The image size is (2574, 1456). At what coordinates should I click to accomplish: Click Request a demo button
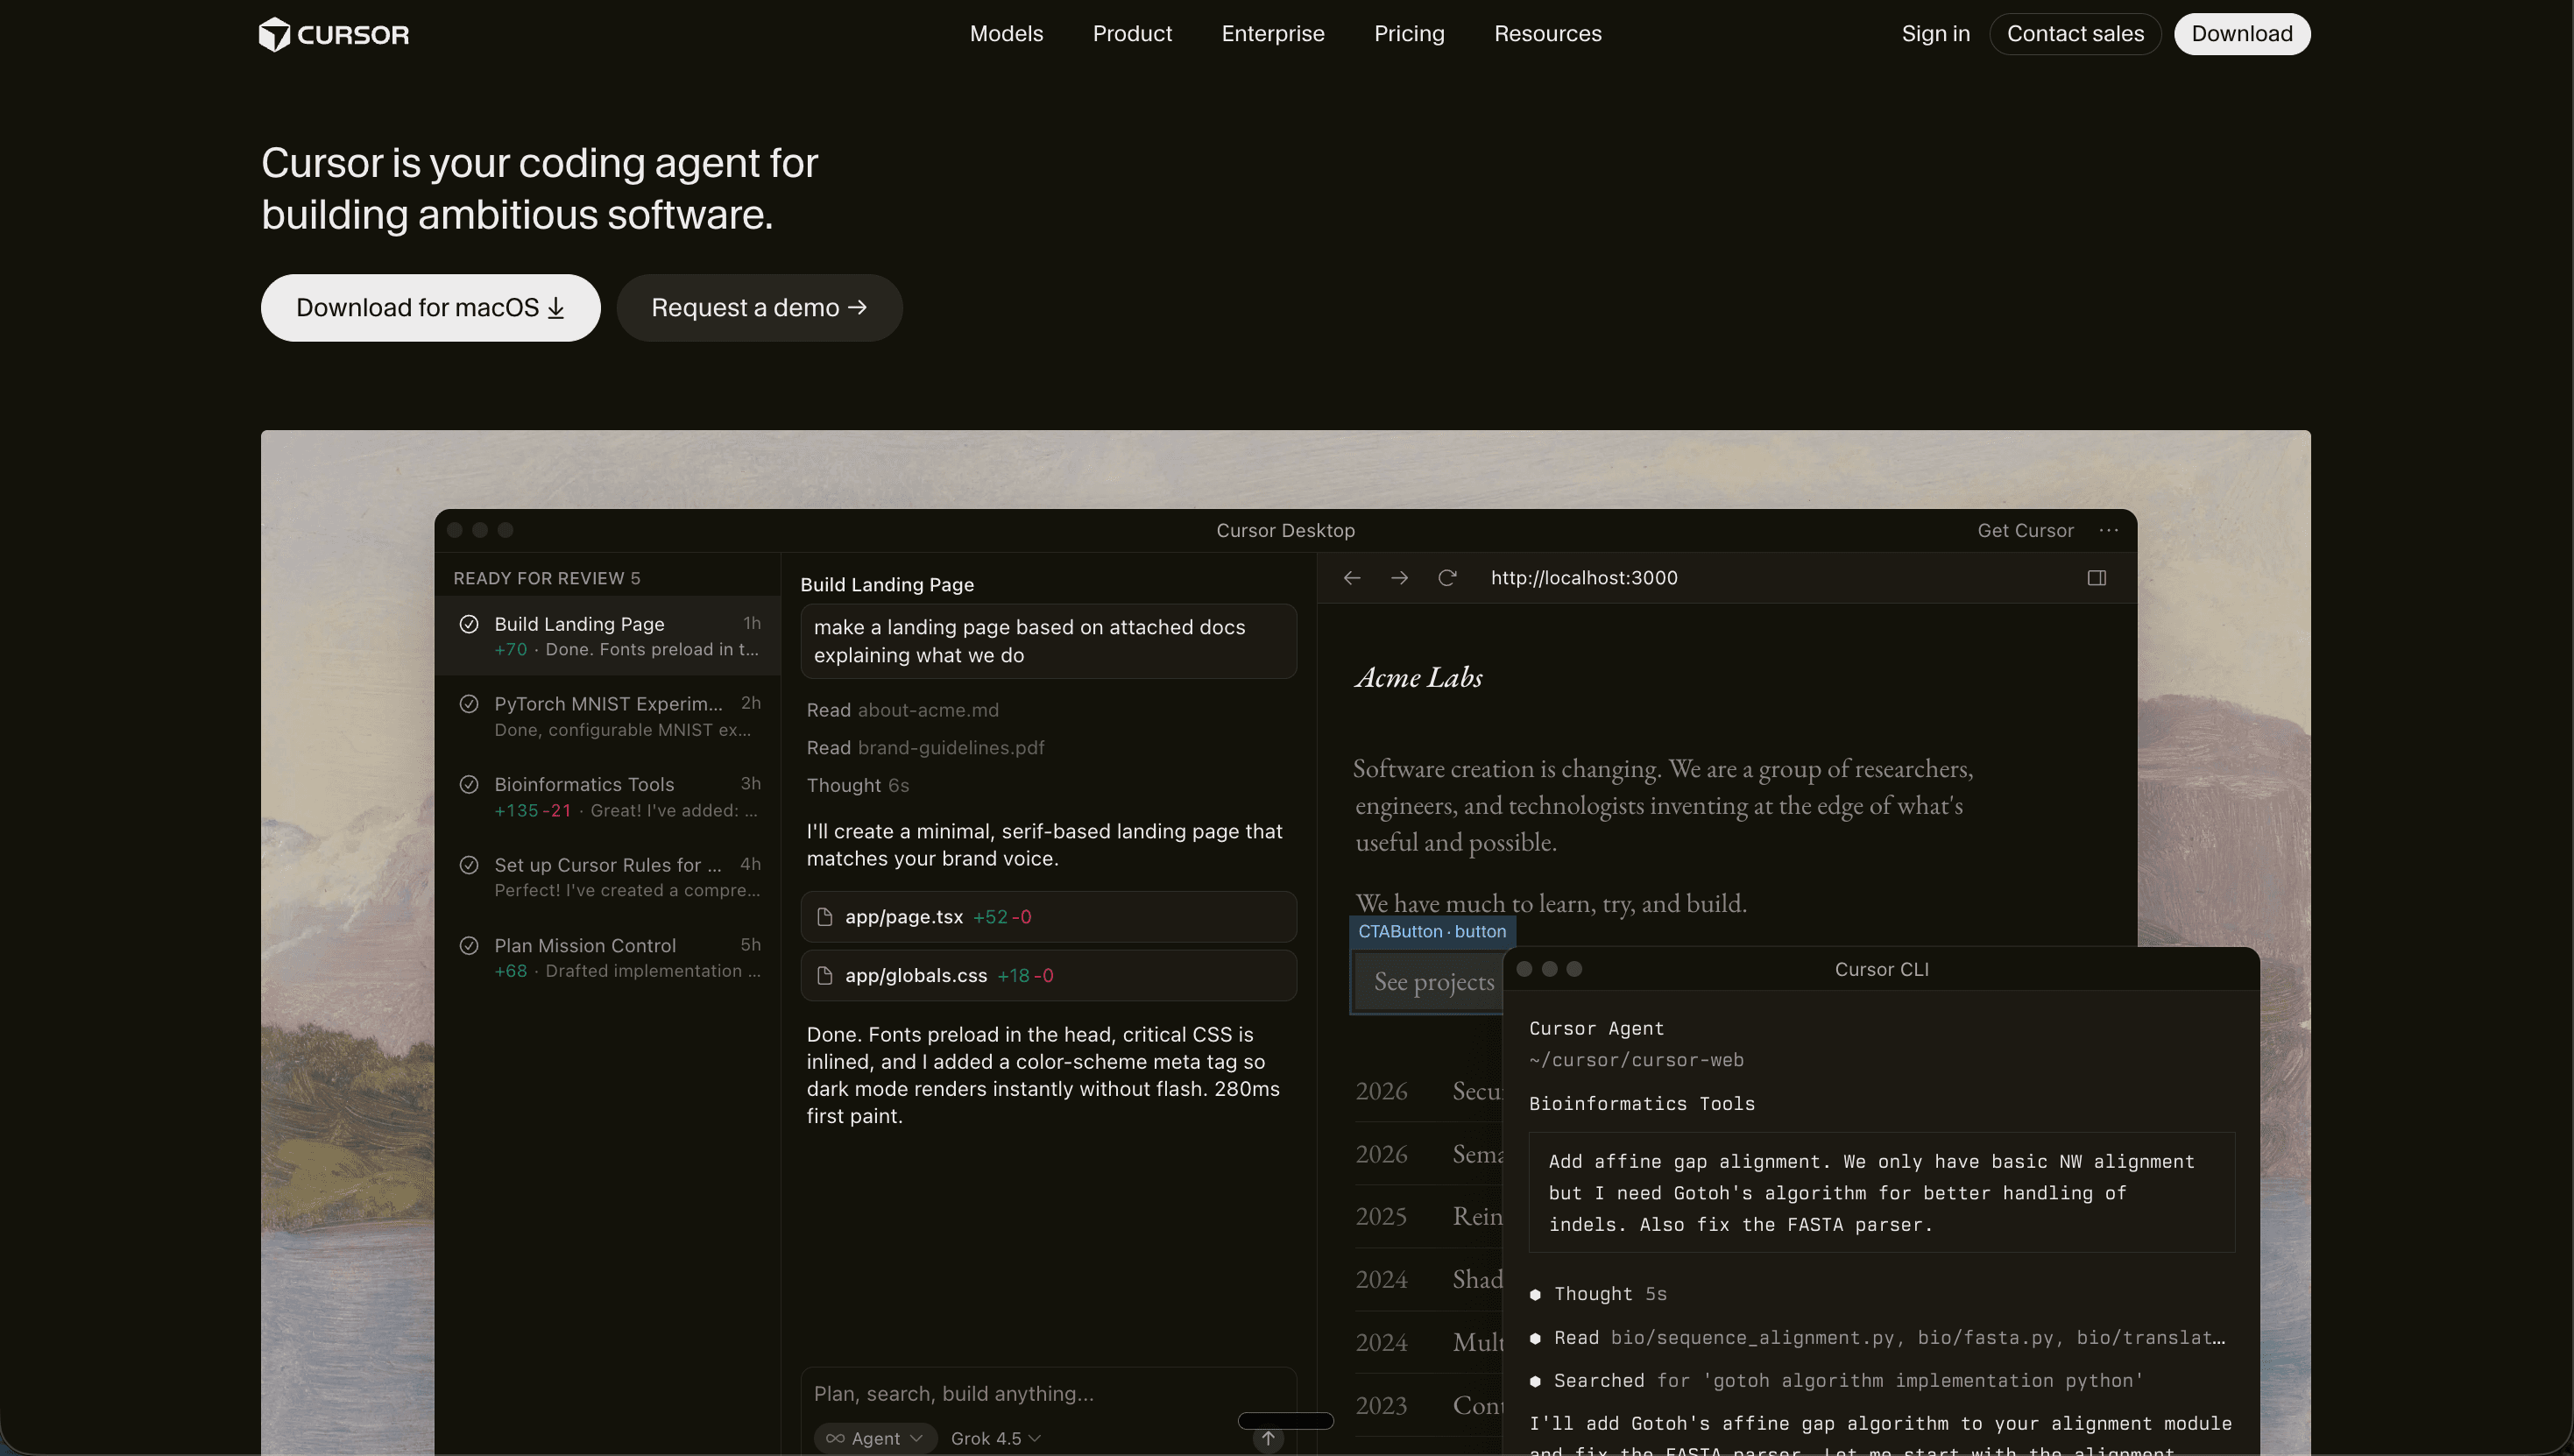pyautogui.click(x=759, y=308)
